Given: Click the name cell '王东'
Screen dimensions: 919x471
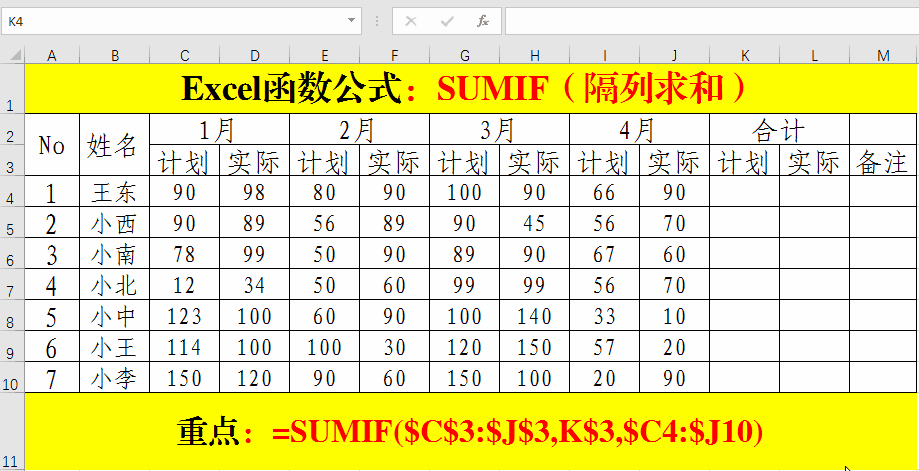Looking at the screenshot, I should pos(115,191).
